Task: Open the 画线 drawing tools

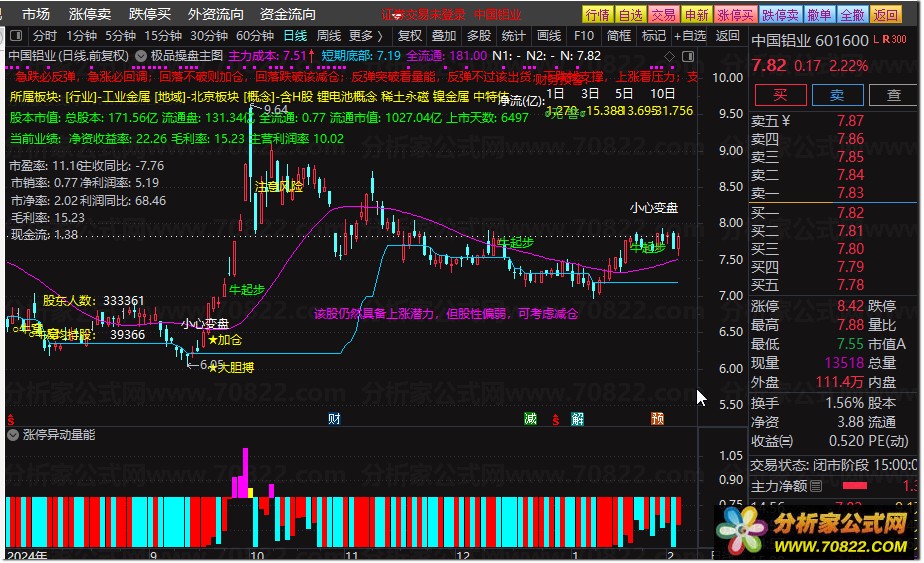Action: click(x=549, y=36)
